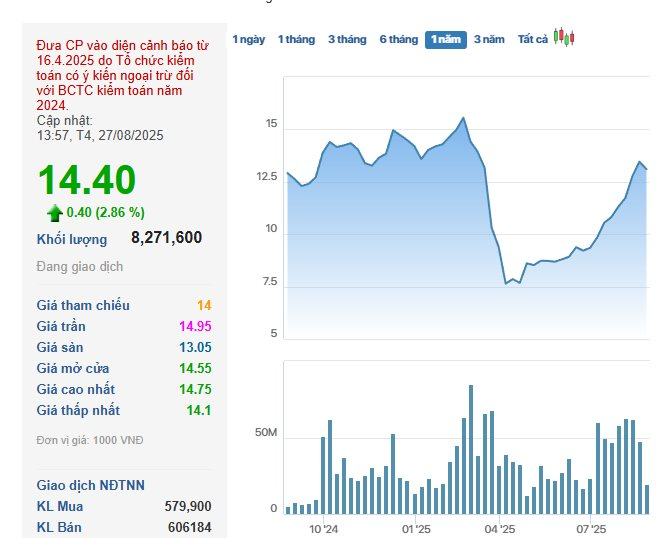Screen dimensions: 660x538
Task: Switch chart to 3 tháng range
Action: coord(347,39)
